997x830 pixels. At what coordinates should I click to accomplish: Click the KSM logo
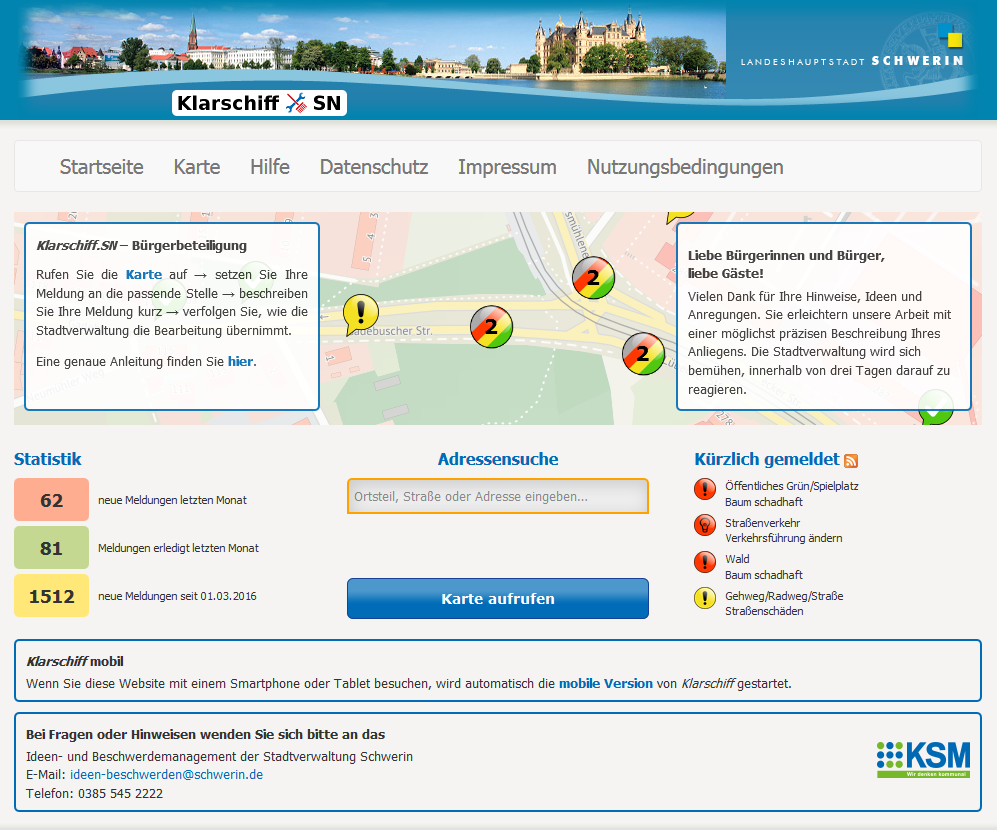(x=923, y=759)
